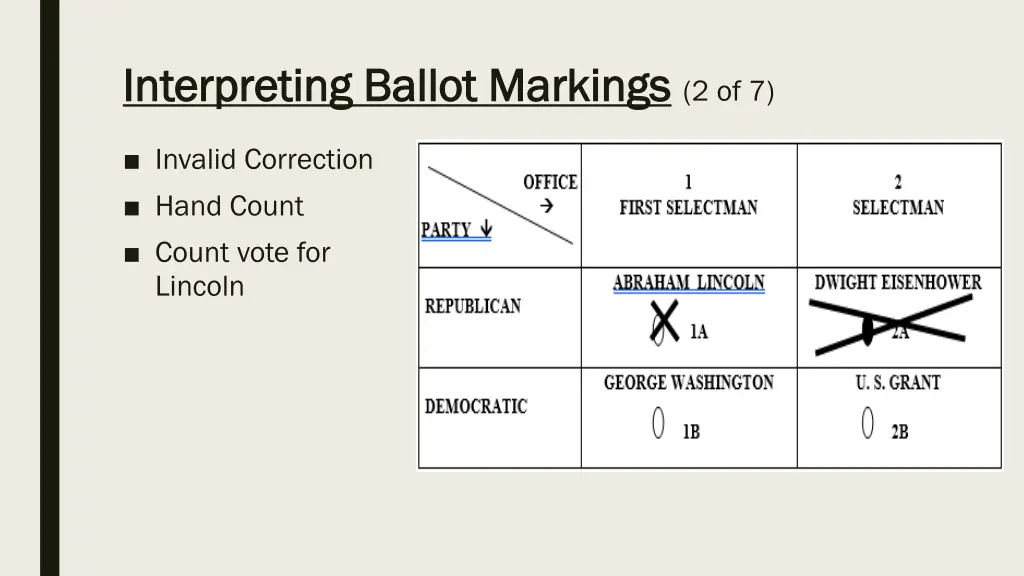Click the square bullet before Hand Count
1024x576 pixels.
point(132,208)
